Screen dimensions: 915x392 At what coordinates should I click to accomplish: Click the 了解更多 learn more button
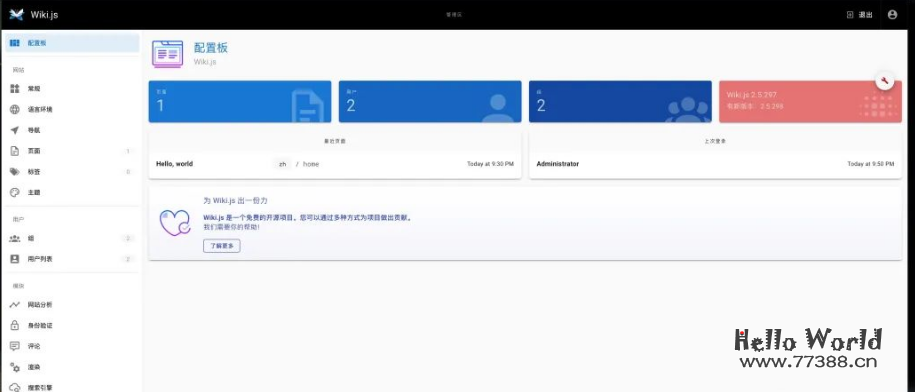coord(222,246)
